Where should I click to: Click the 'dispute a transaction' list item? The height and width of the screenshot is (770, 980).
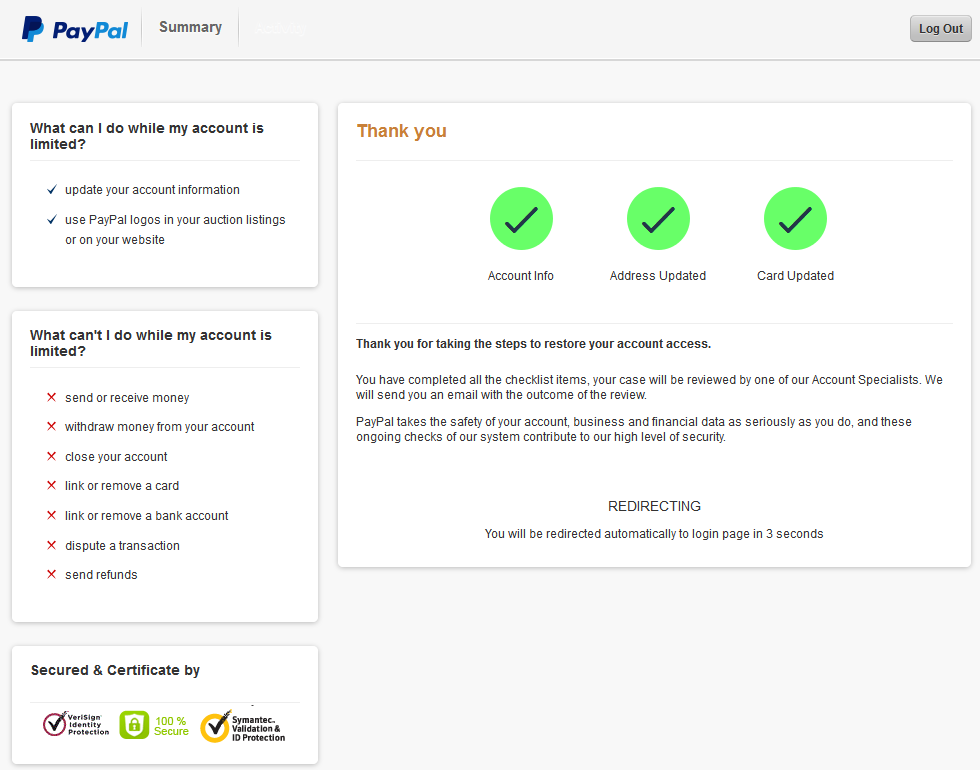(x=122, y=546)
